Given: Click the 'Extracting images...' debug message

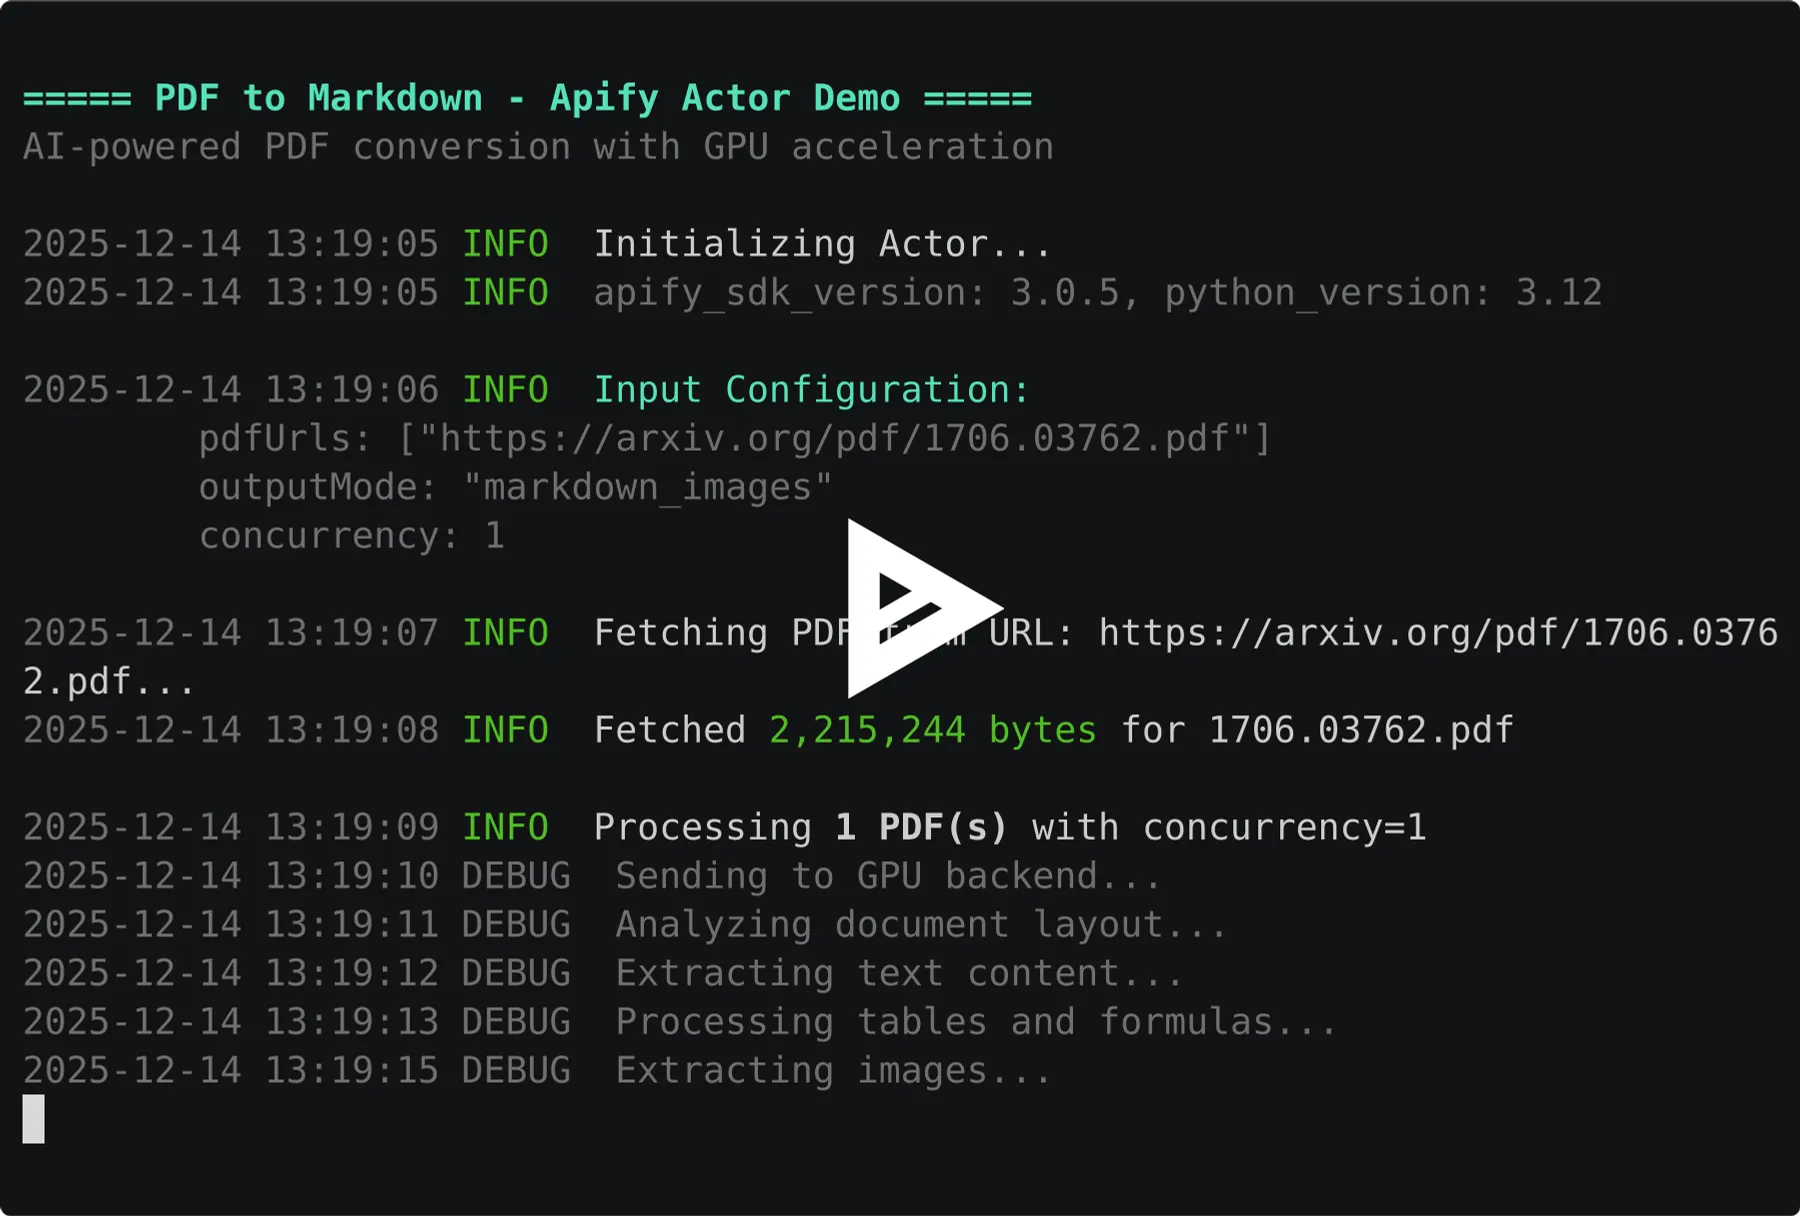Looking at the screenshot, I should 833,1070.
